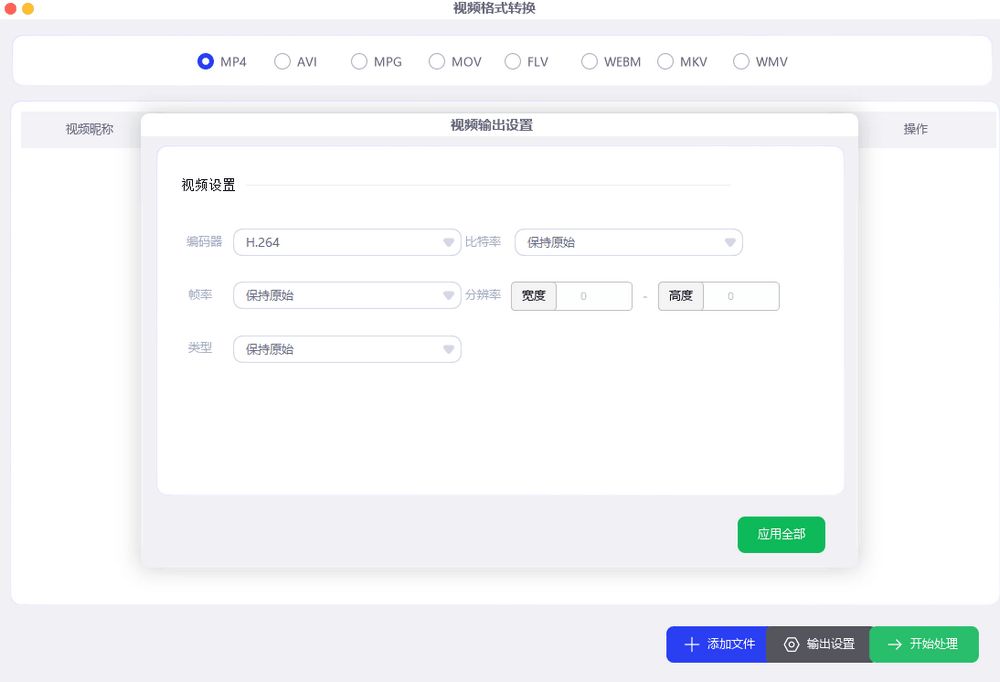The width and height of the screenshot is (1000, 682).
Task: Select the MOV output format
Action: 436,61
